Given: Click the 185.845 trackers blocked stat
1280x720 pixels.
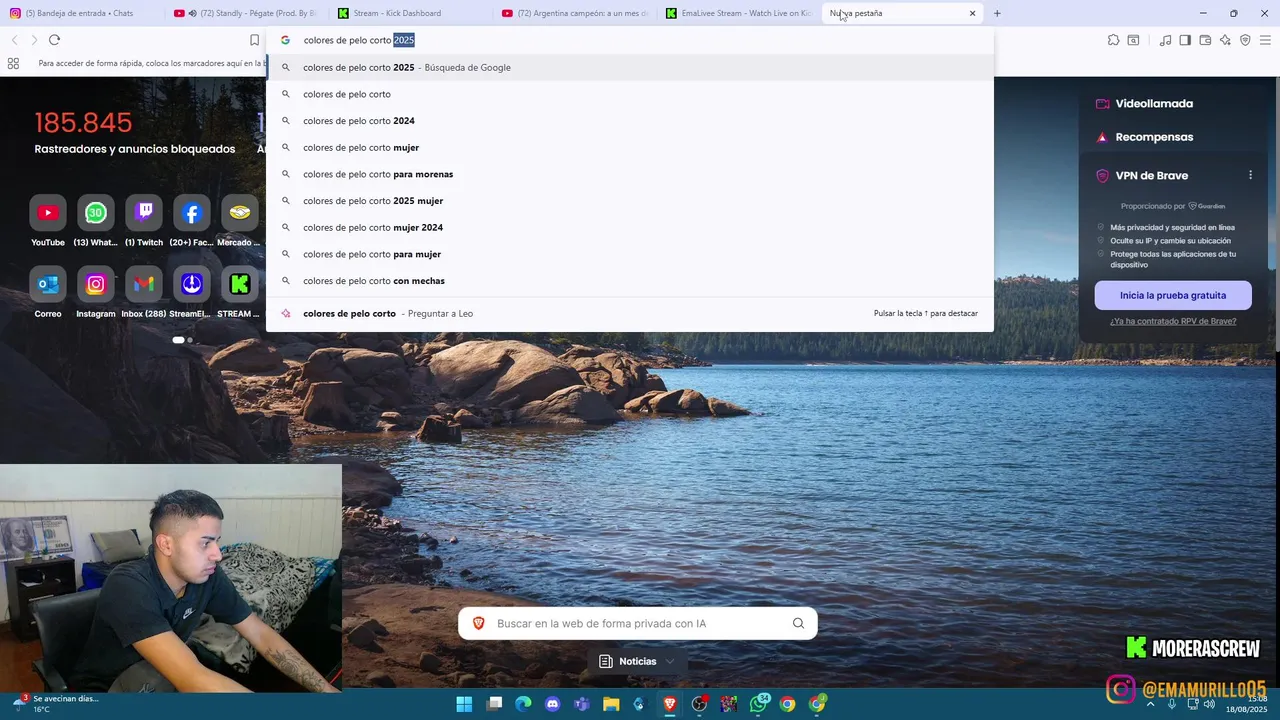Looking at the screenshot, I should 84,123.
